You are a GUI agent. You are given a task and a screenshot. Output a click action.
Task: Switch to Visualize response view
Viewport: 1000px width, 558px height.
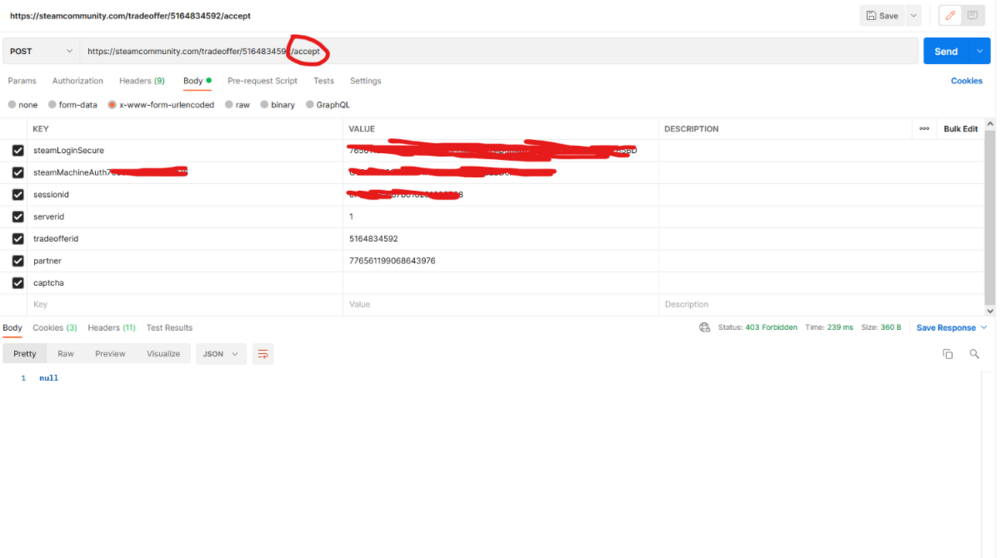[x=163, y=354]
